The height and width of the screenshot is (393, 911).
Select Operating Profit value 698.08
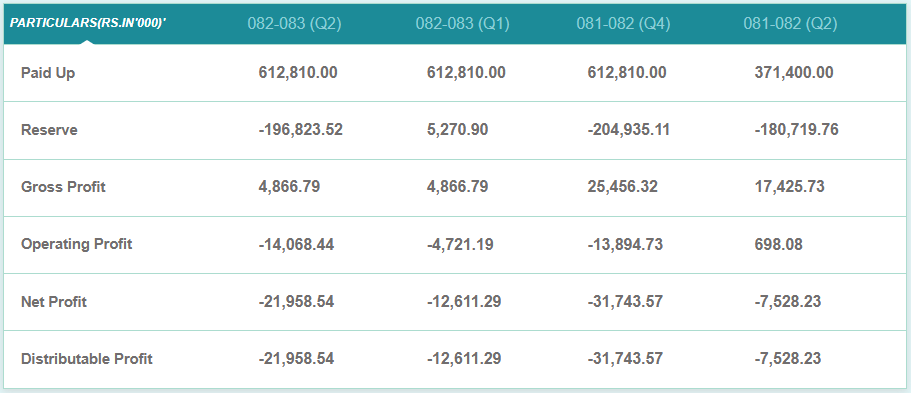779,244
